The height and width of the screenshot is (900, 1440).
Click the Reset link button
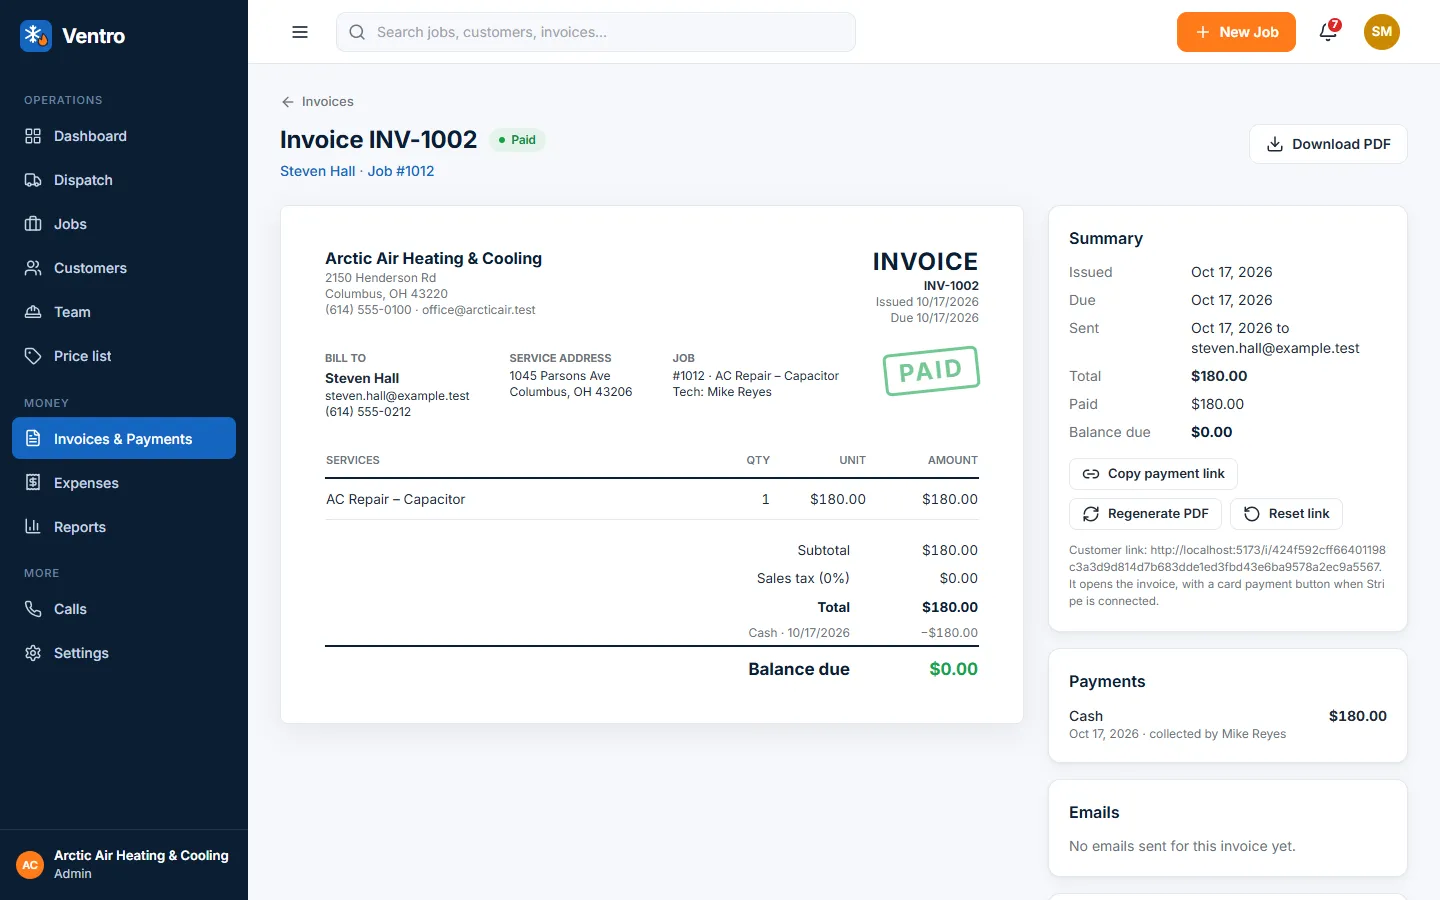1286,514
